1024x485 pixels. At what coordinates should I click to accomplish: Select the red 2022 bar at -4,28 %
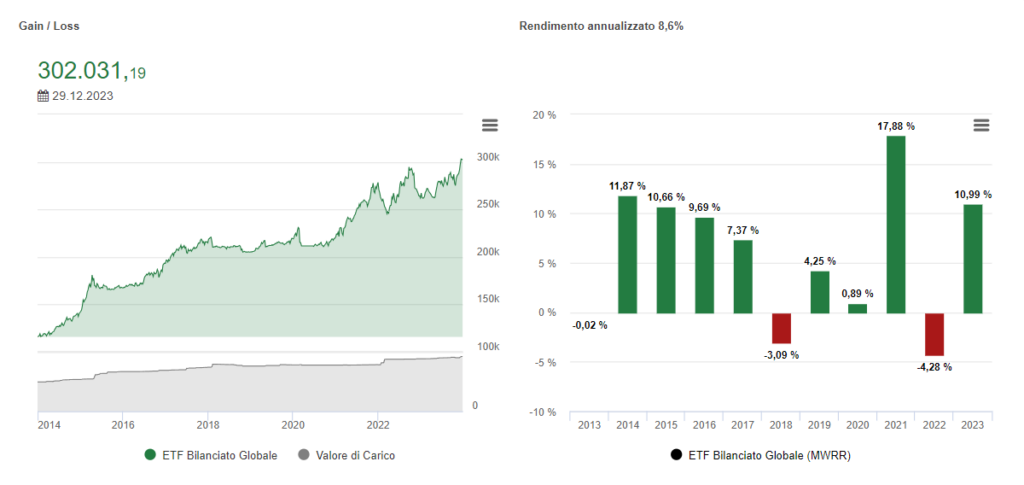934,334
